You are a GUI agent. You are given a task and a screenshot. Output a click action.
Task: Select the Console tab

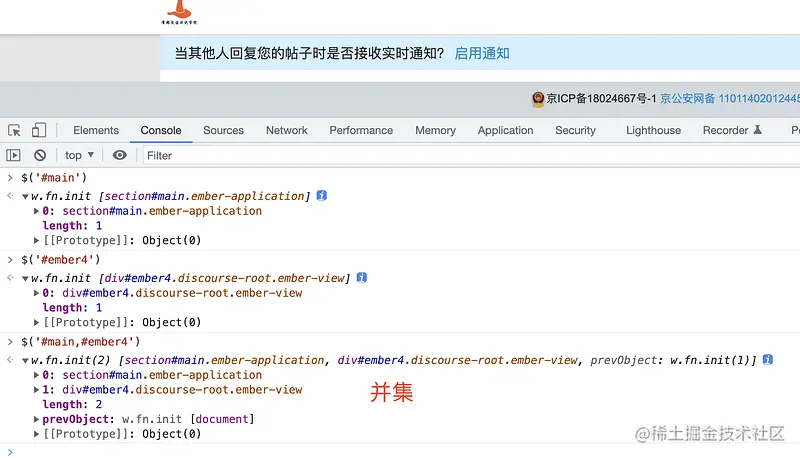point(161,131)
